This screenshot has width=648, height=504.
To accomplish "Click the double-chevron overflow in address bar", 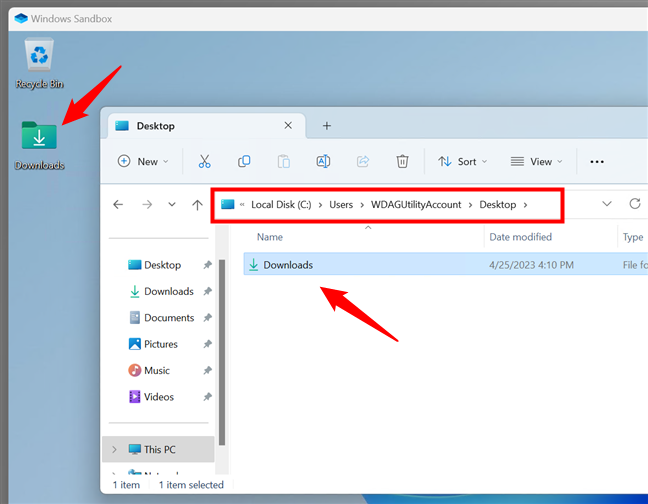I will pos(242,204).
